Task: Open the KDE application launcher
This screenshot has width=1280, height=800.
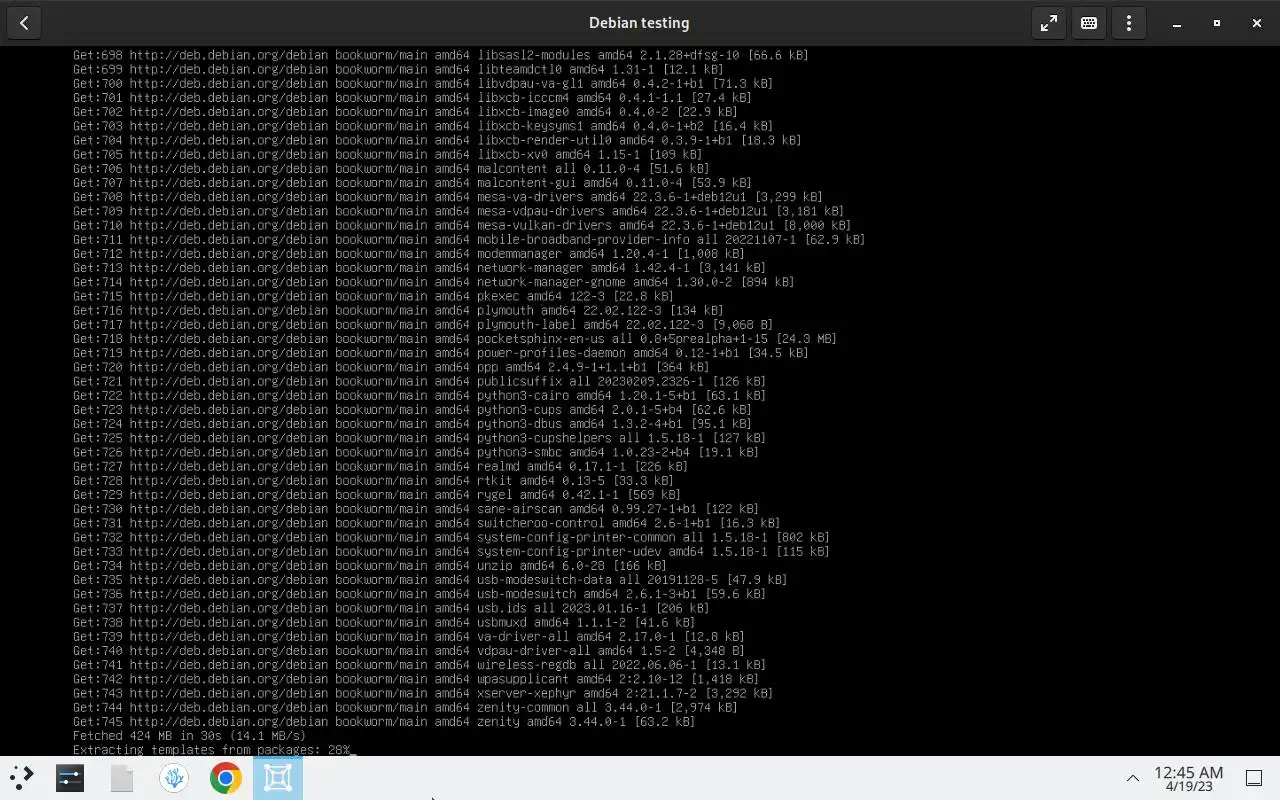Action: click(x=22, y=777)
